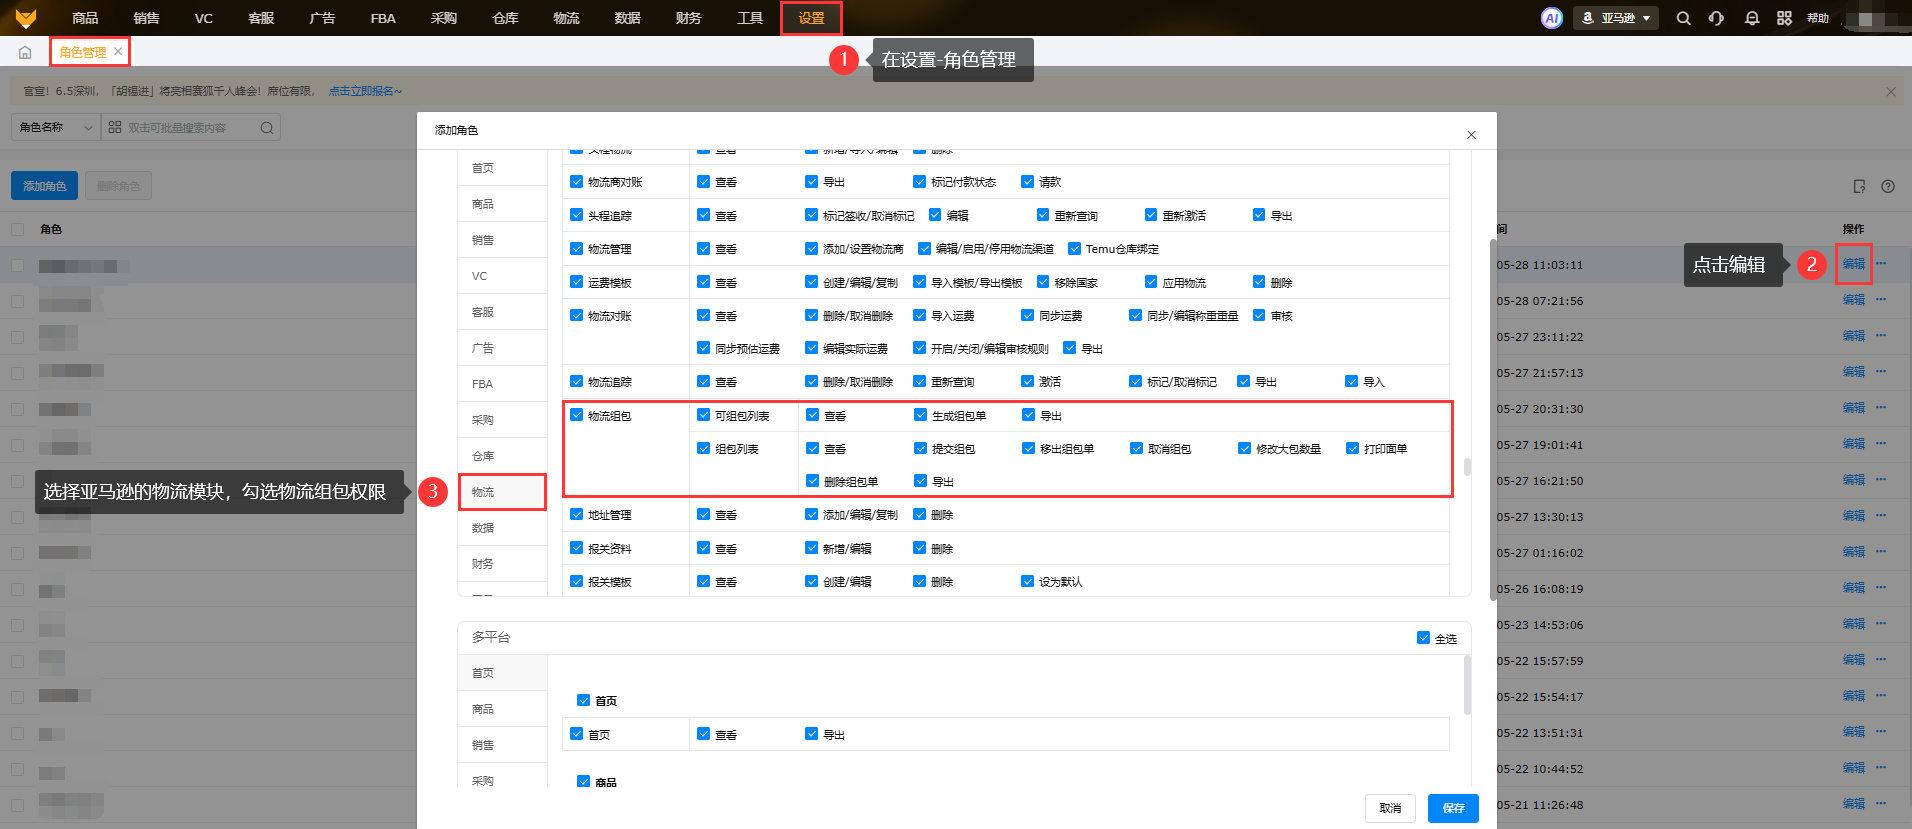The width and height of the screenshot is (1912, 829).
Task: Open more actions for the 05-27 20:31:30 row
Action: 1881,408
